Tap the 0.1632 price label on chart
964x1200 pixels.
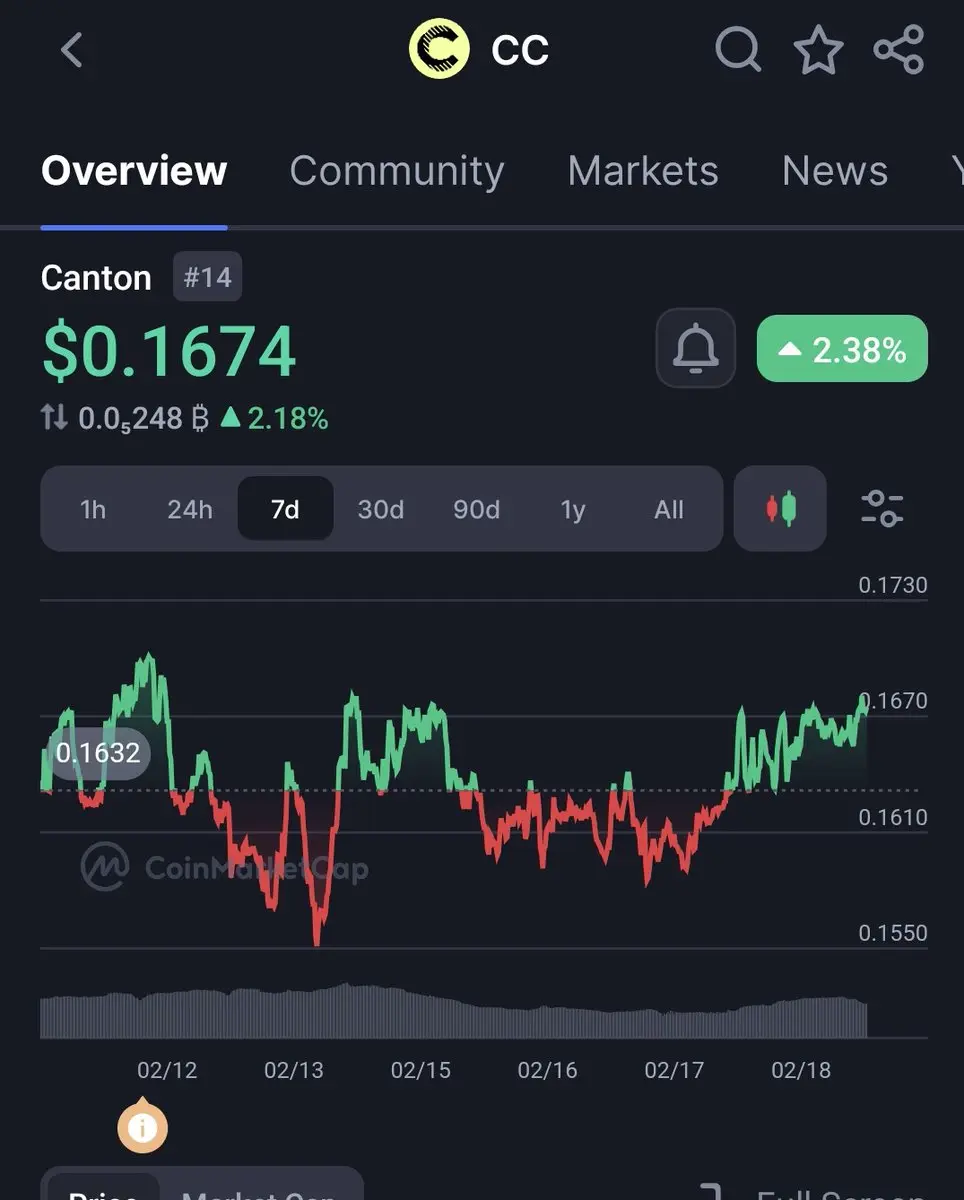click(98, 752)
